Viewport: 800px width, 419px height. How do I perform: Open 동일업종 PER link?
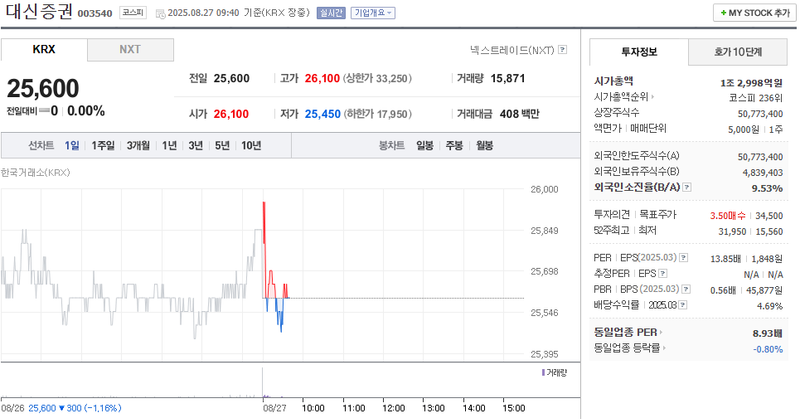coord(628,332)
